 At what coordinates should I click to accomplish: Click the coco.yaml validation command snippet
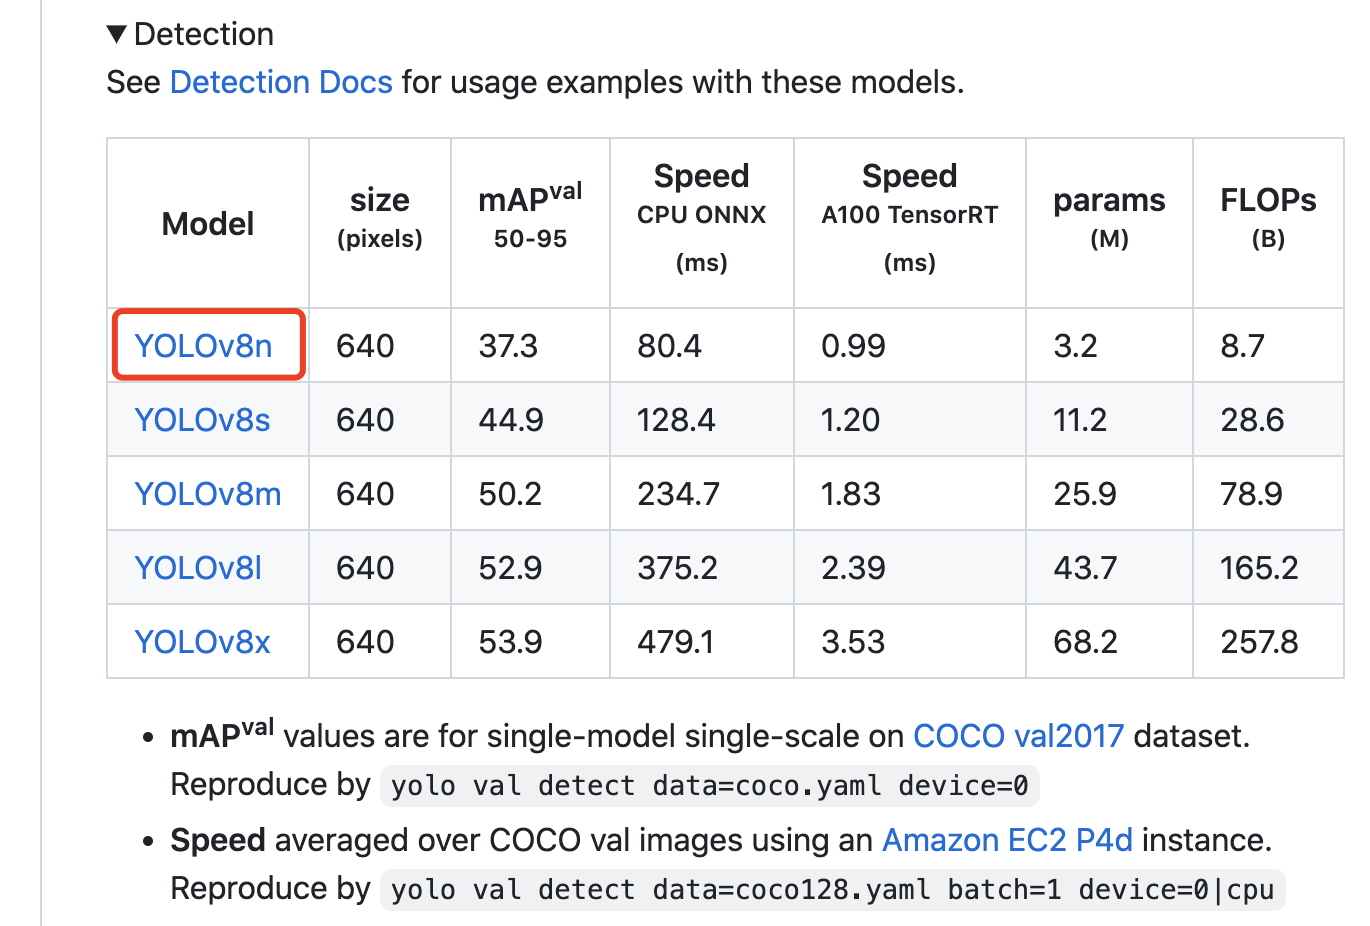[710, 786]
